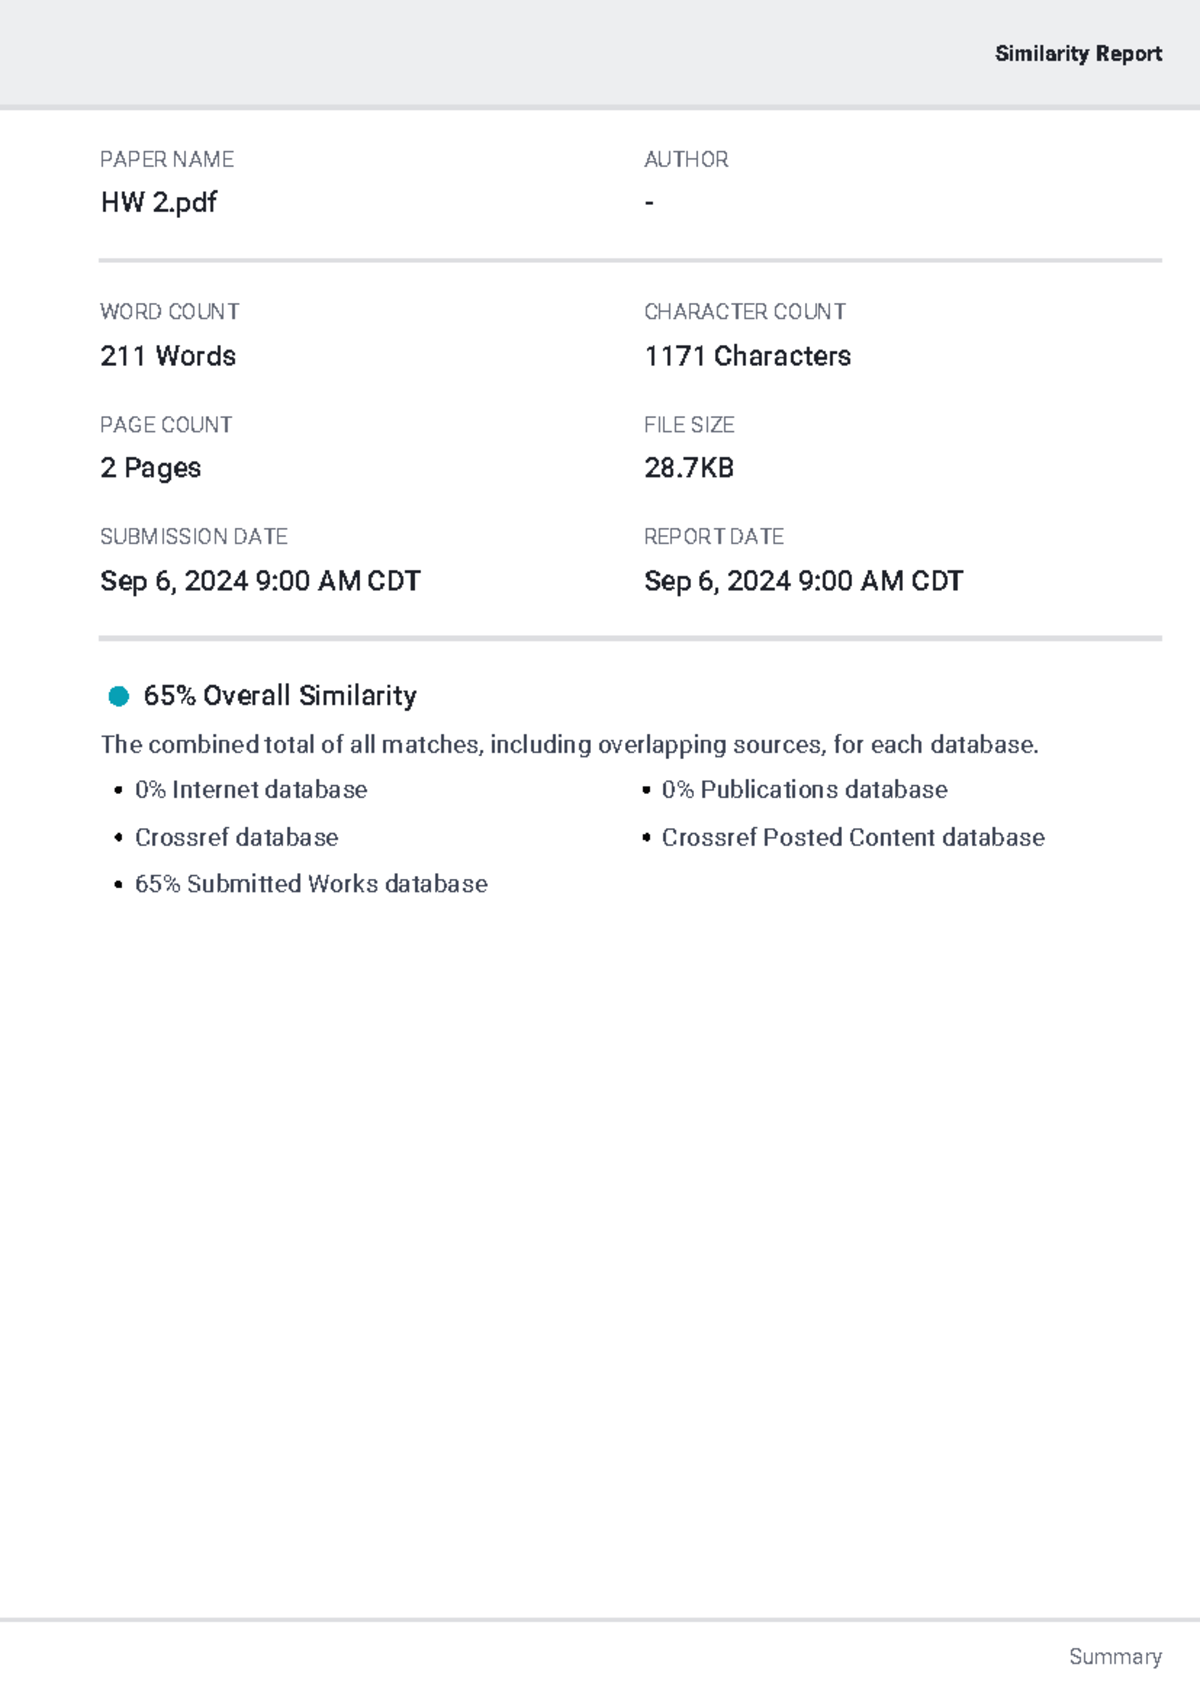Viewport: 1200px width, 1696px height.
Task: Click the Crossref Posted Content database item
Action: click(x=853, y=837)
